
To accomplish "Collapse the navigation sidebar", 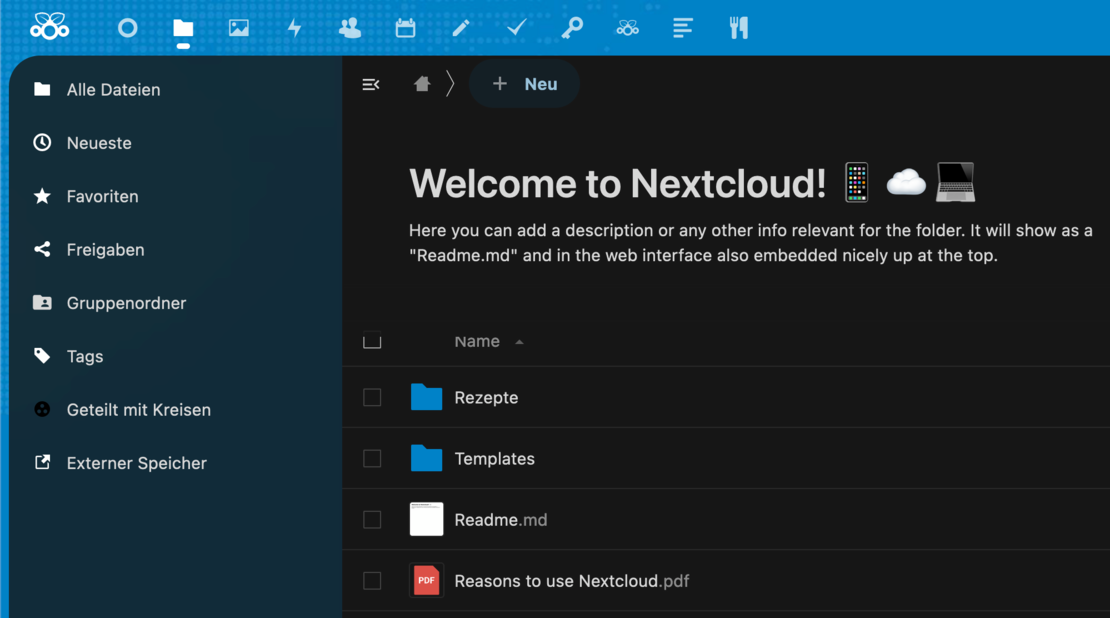I will [x=371, y=84].
